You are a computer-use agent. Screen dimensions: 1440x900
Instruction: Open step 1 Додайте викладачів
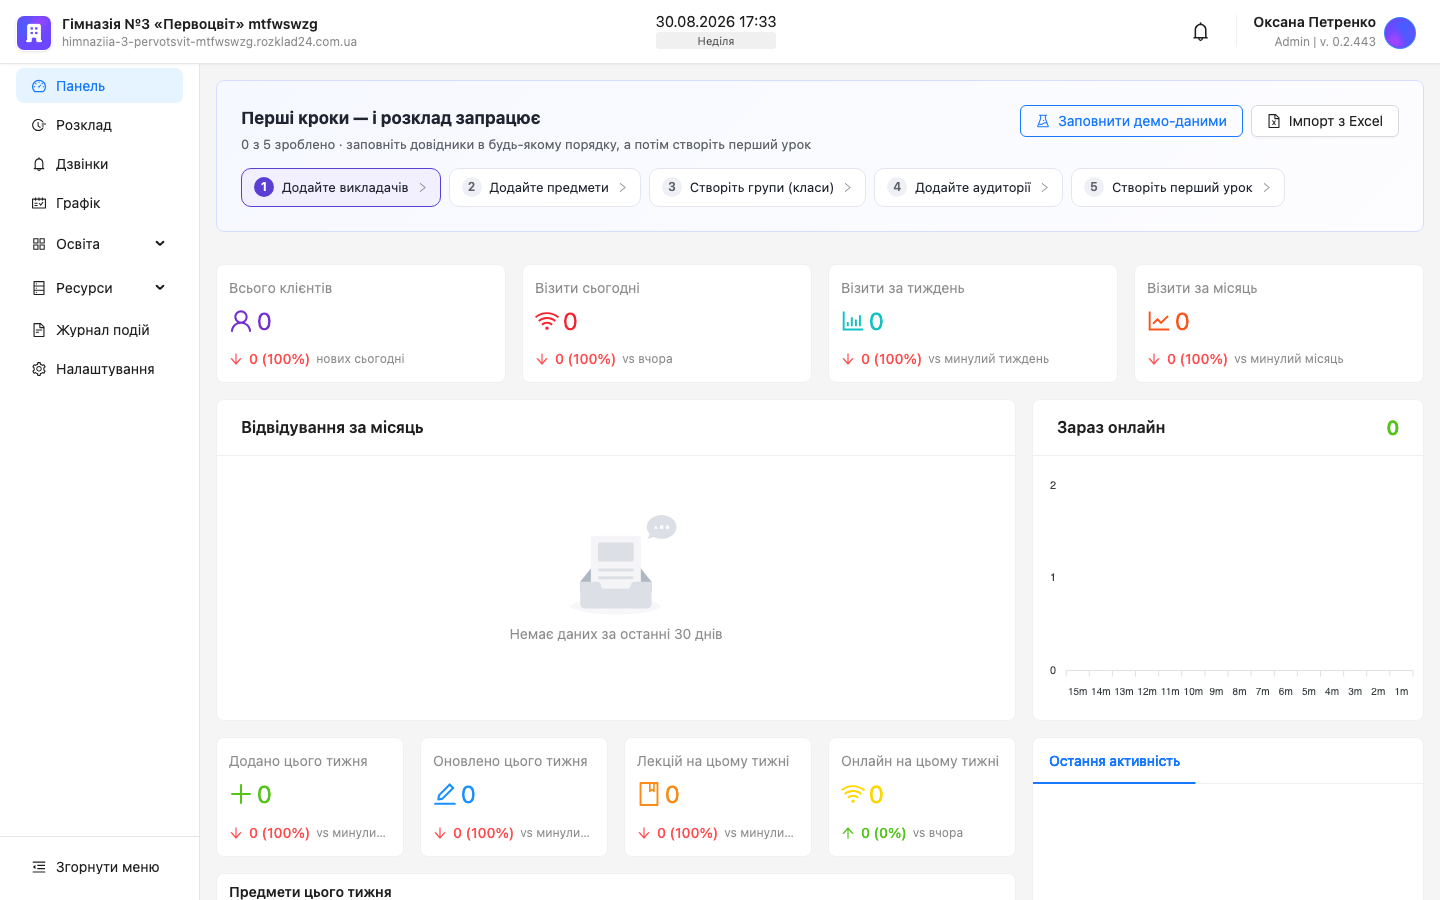(341, 187)
